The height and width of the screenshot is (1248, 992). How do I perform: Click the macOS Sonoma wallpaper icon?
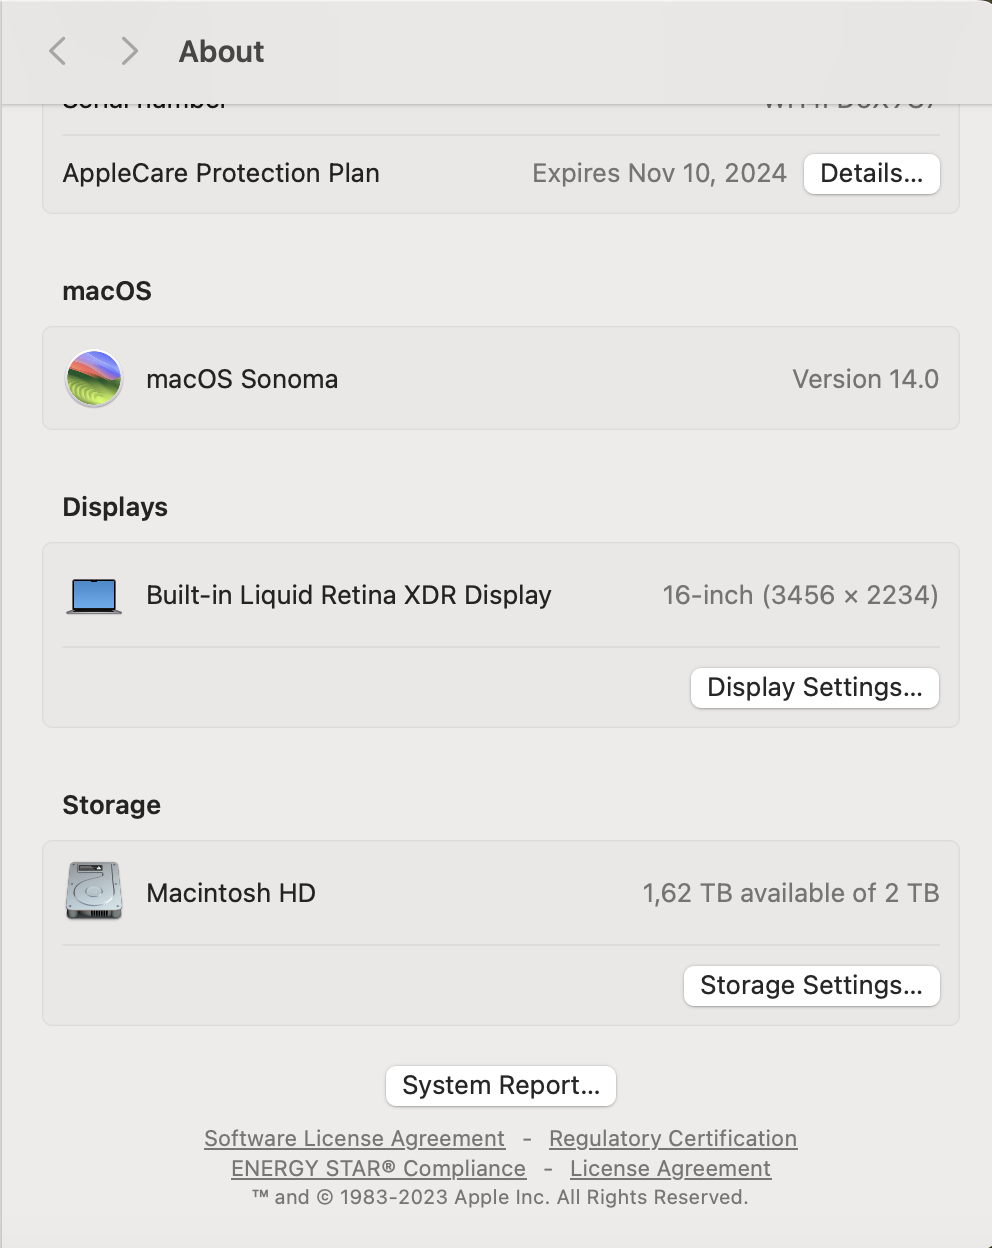94,379
